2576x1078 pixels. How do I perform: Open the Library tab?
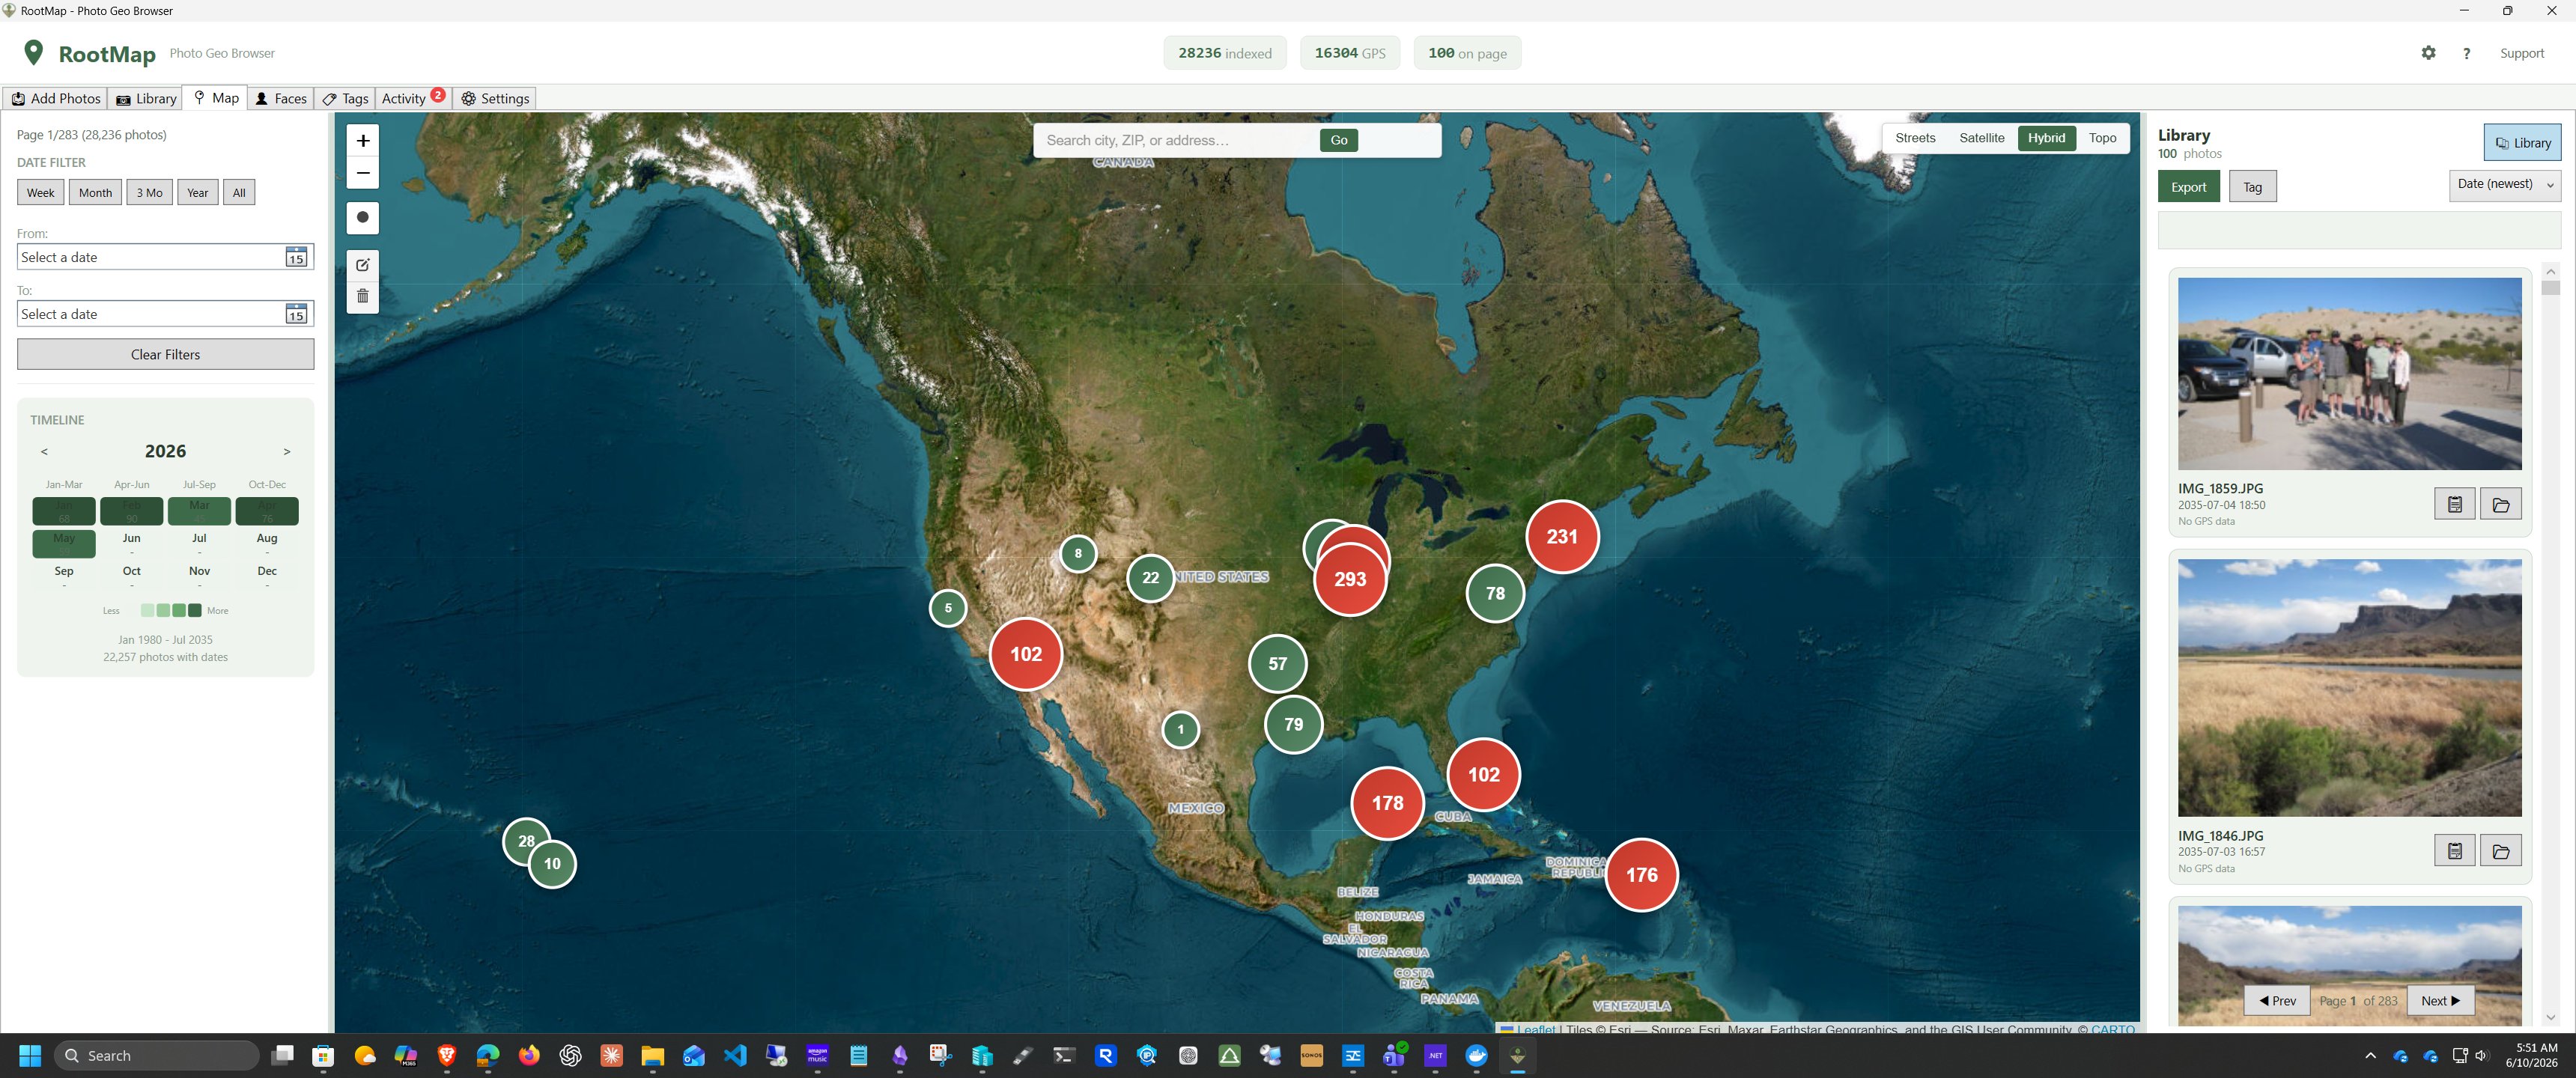pyautogui.click(x=146, y=99)
